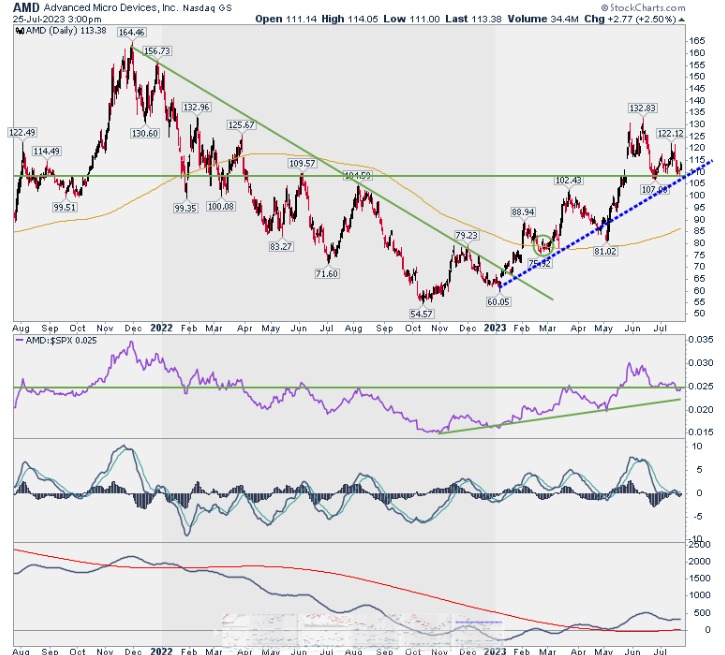The height and width of the screenshot is (655, 725).
Task: Click the 99.35 low price label
Action: click(x=185, y=208)
